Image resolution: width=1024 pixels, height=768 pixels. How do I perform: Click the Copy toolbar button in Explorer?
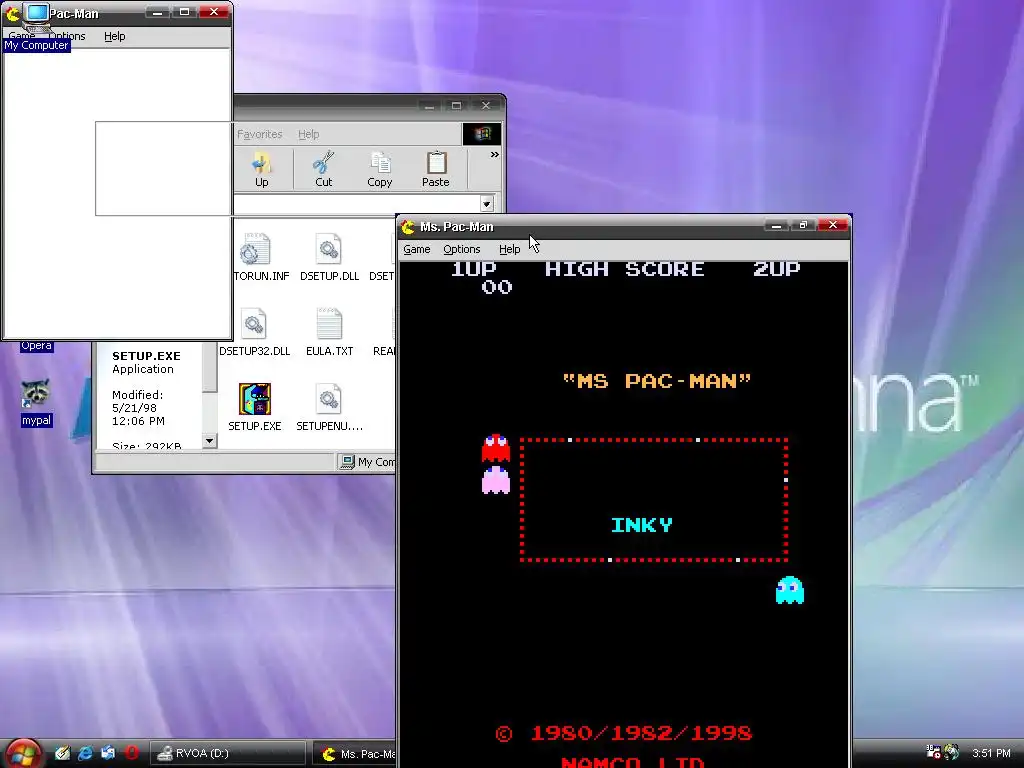click(379, 169)
